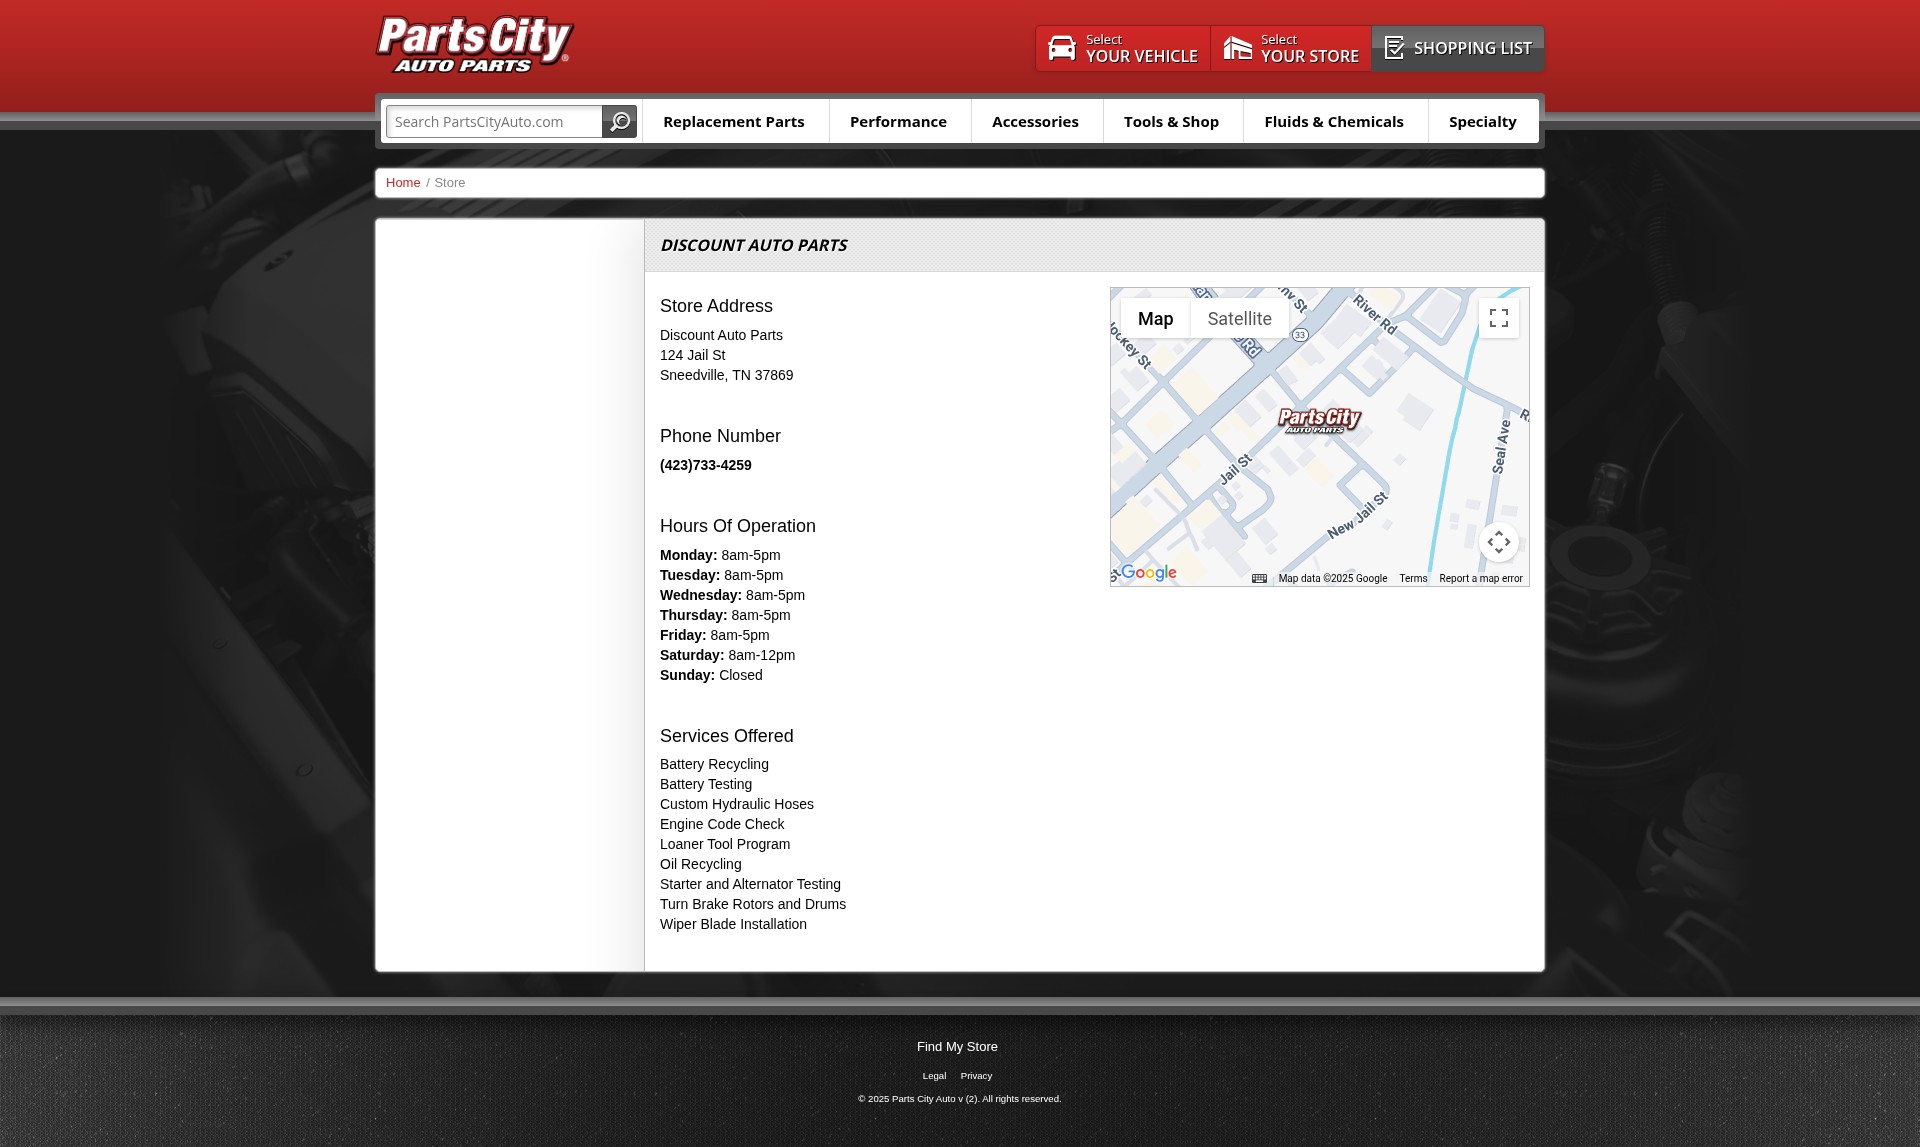Switch map to Satellite view
The height and width of the screenshot is (1147, 1920).
1239,318
